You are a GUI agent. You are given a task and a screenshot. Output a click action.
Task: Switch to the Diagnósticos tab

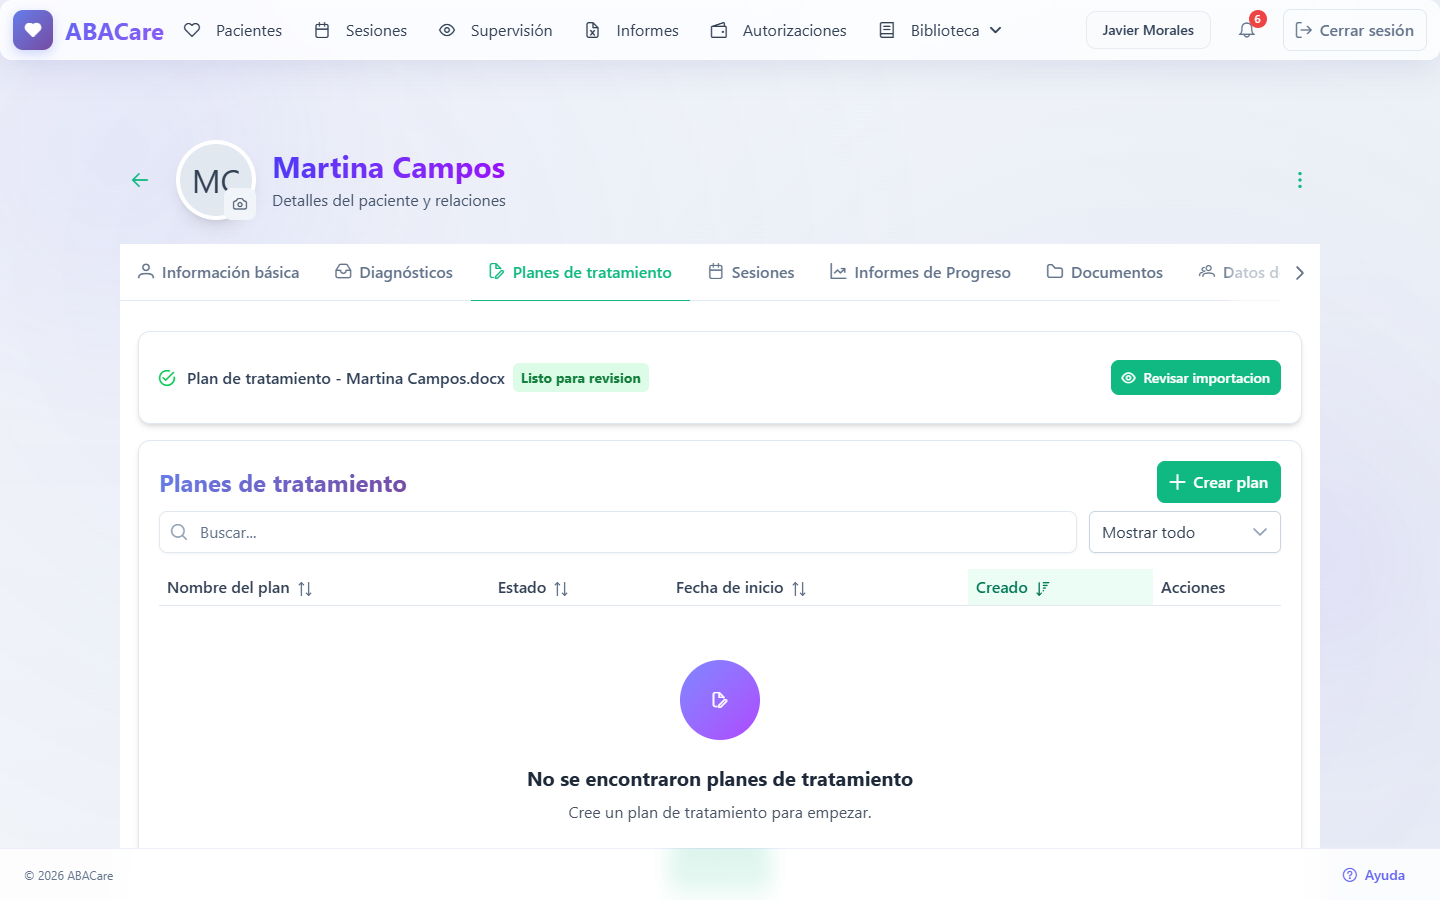pyautogui.click(x=394, y=272)
